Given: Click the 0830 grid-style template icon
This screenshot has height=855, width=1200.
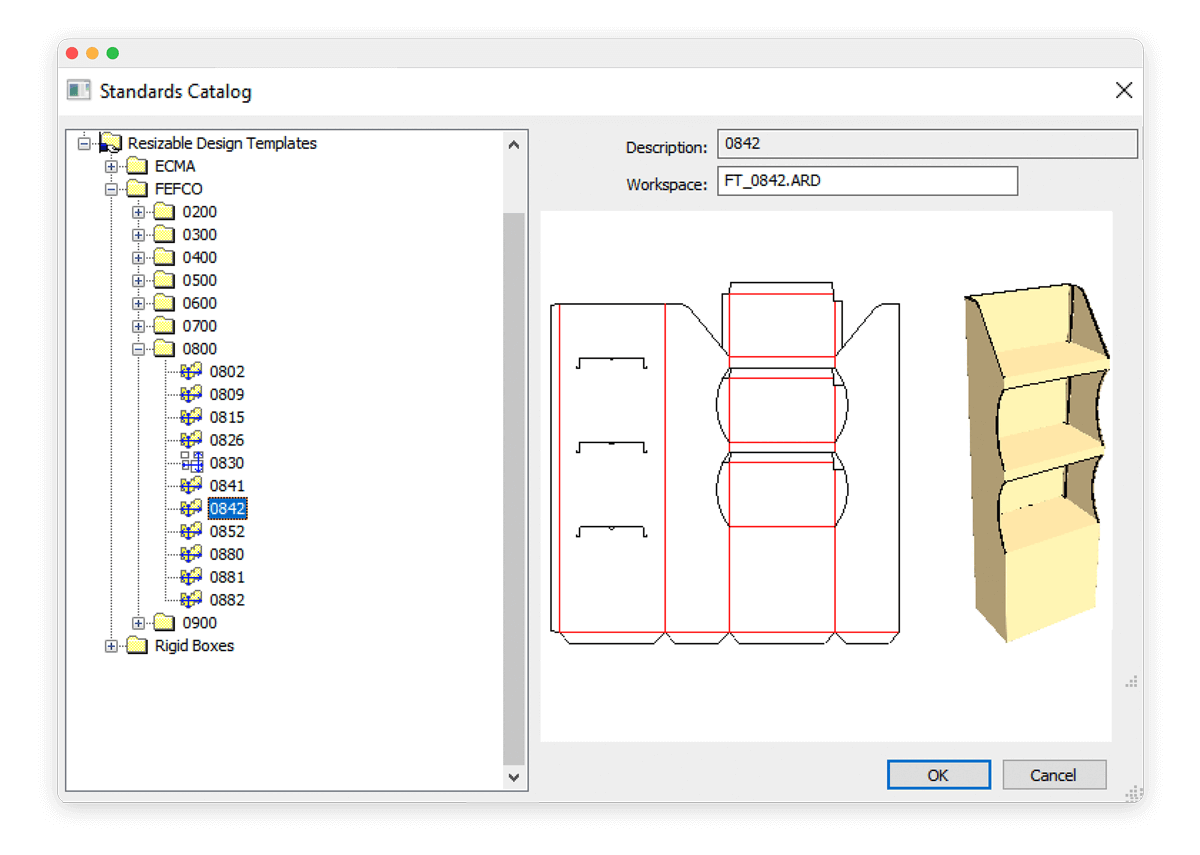Looking at the screenshot, I should 191,463.
